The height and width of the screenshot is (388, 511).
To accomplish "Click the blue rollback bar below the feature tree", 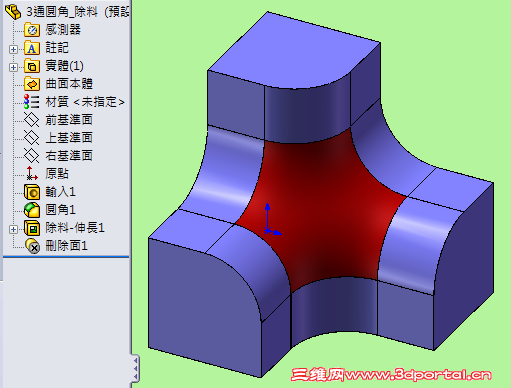I will [x=66, y=257].
